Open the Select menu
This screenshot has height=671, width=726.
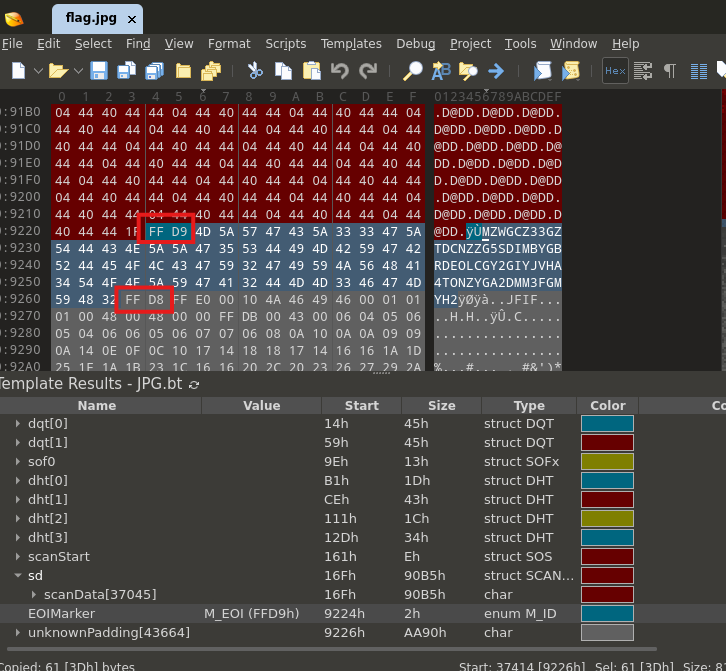click(93, 44)
